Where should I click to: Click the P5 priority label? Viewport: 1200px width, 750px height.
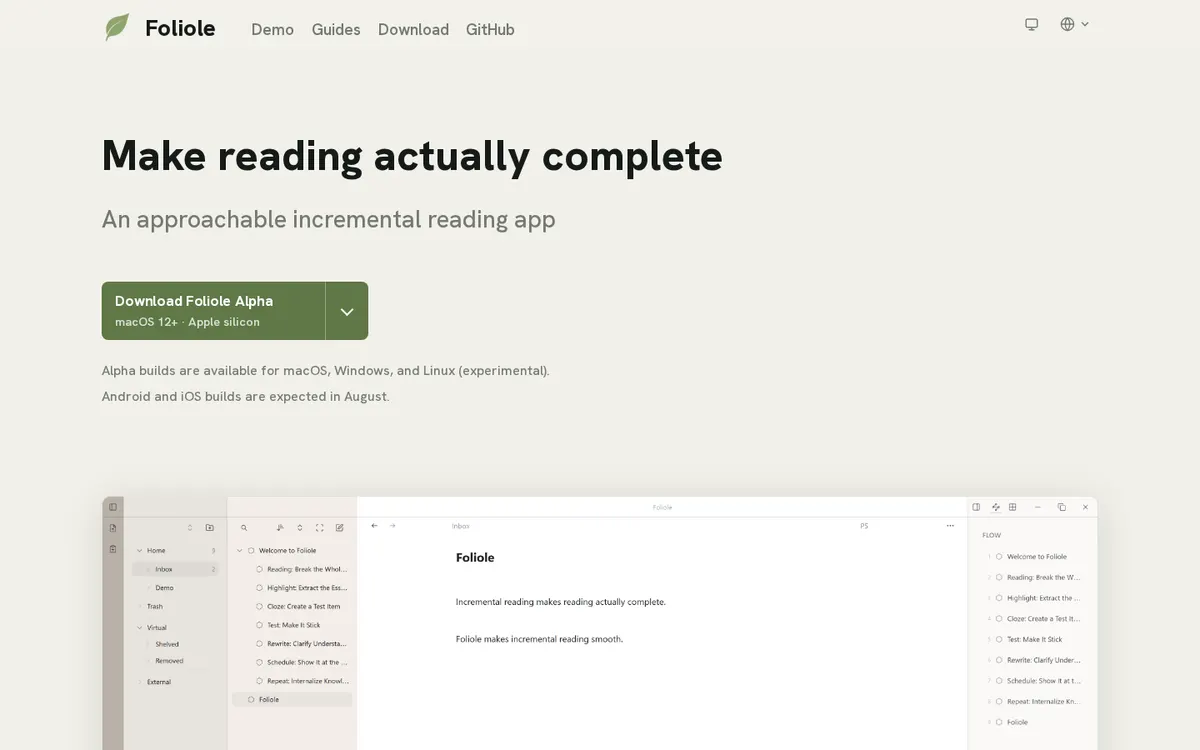pyautogui.click(x=864, y=526)
